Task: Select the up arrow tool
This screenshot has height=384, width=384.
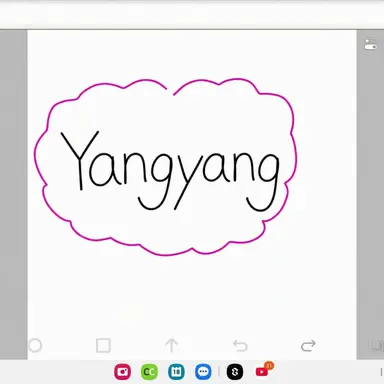Action: coord(172,345)
